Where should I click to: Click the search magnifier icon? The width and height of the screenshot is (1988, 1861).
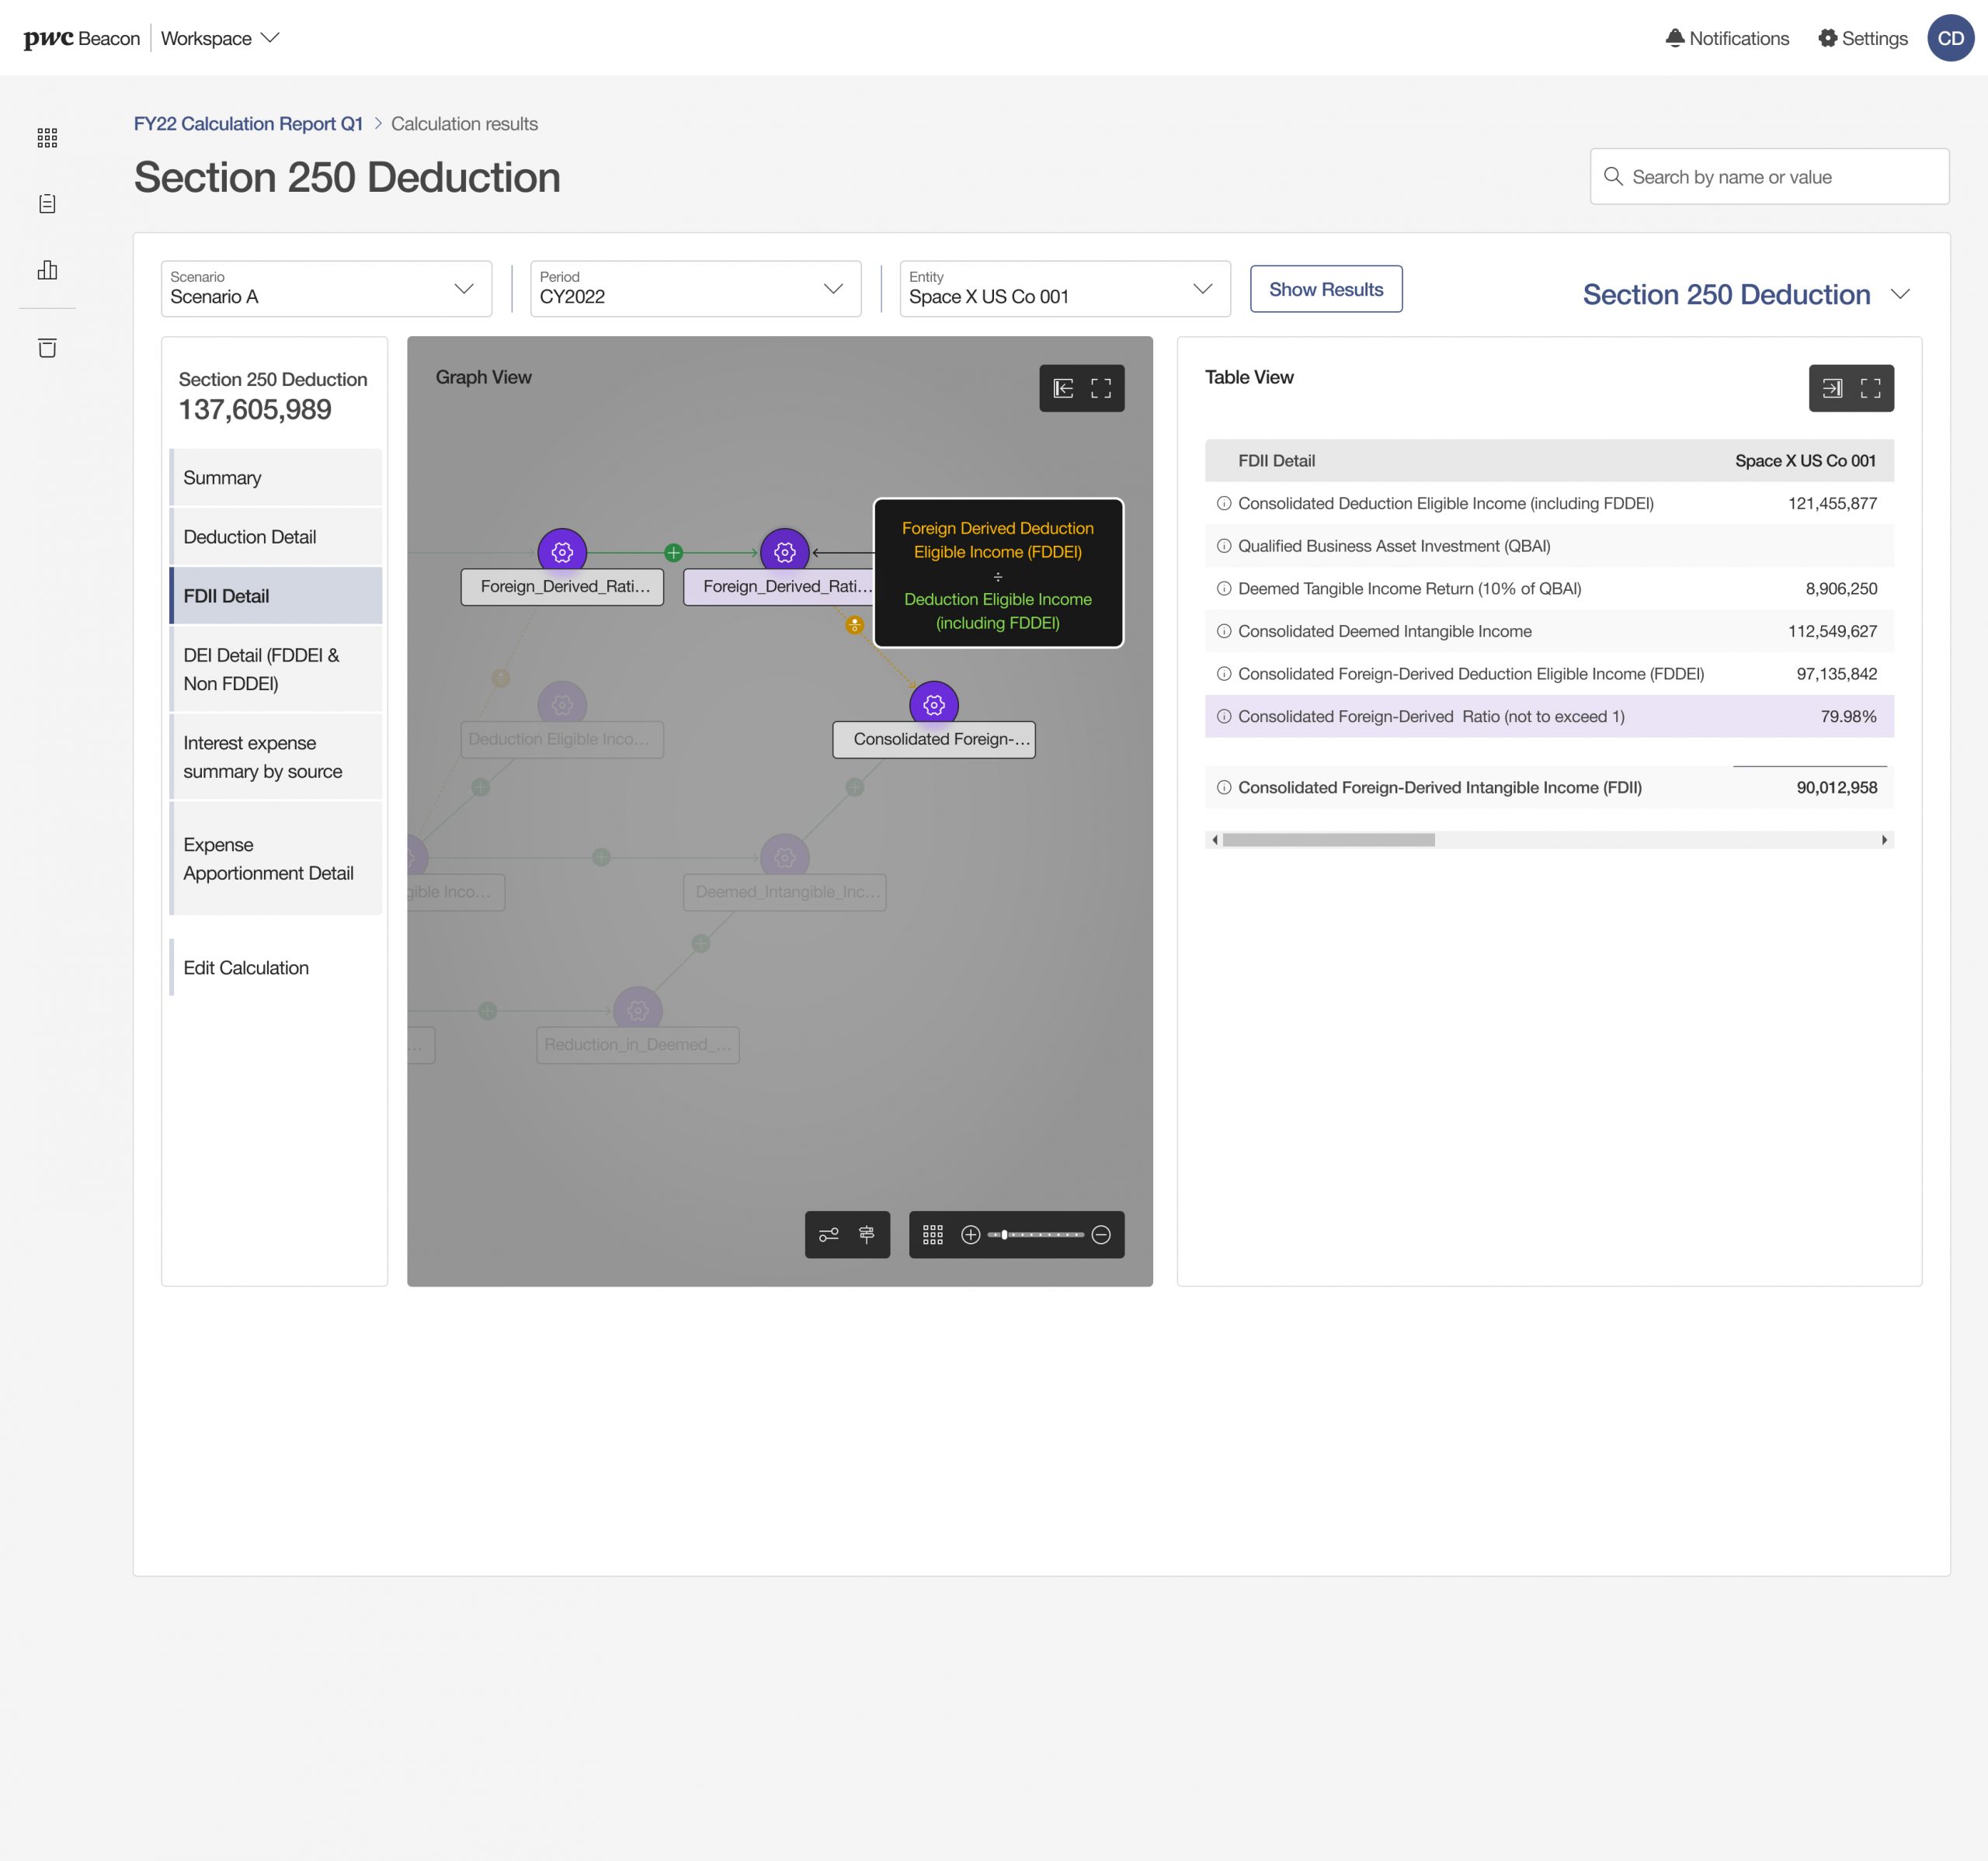pos(1613,177)
